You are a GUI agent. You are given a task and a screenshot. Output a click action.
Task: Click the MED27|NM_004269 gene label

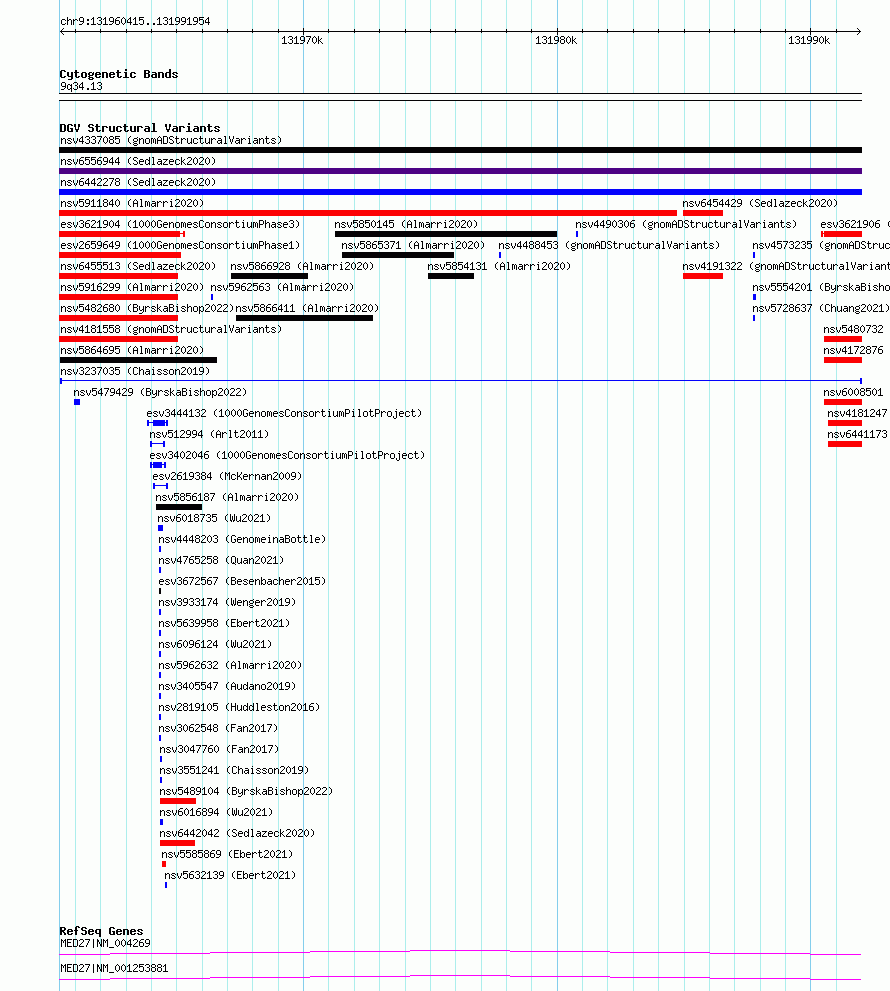pyautogui.click(x=105, y=944)
